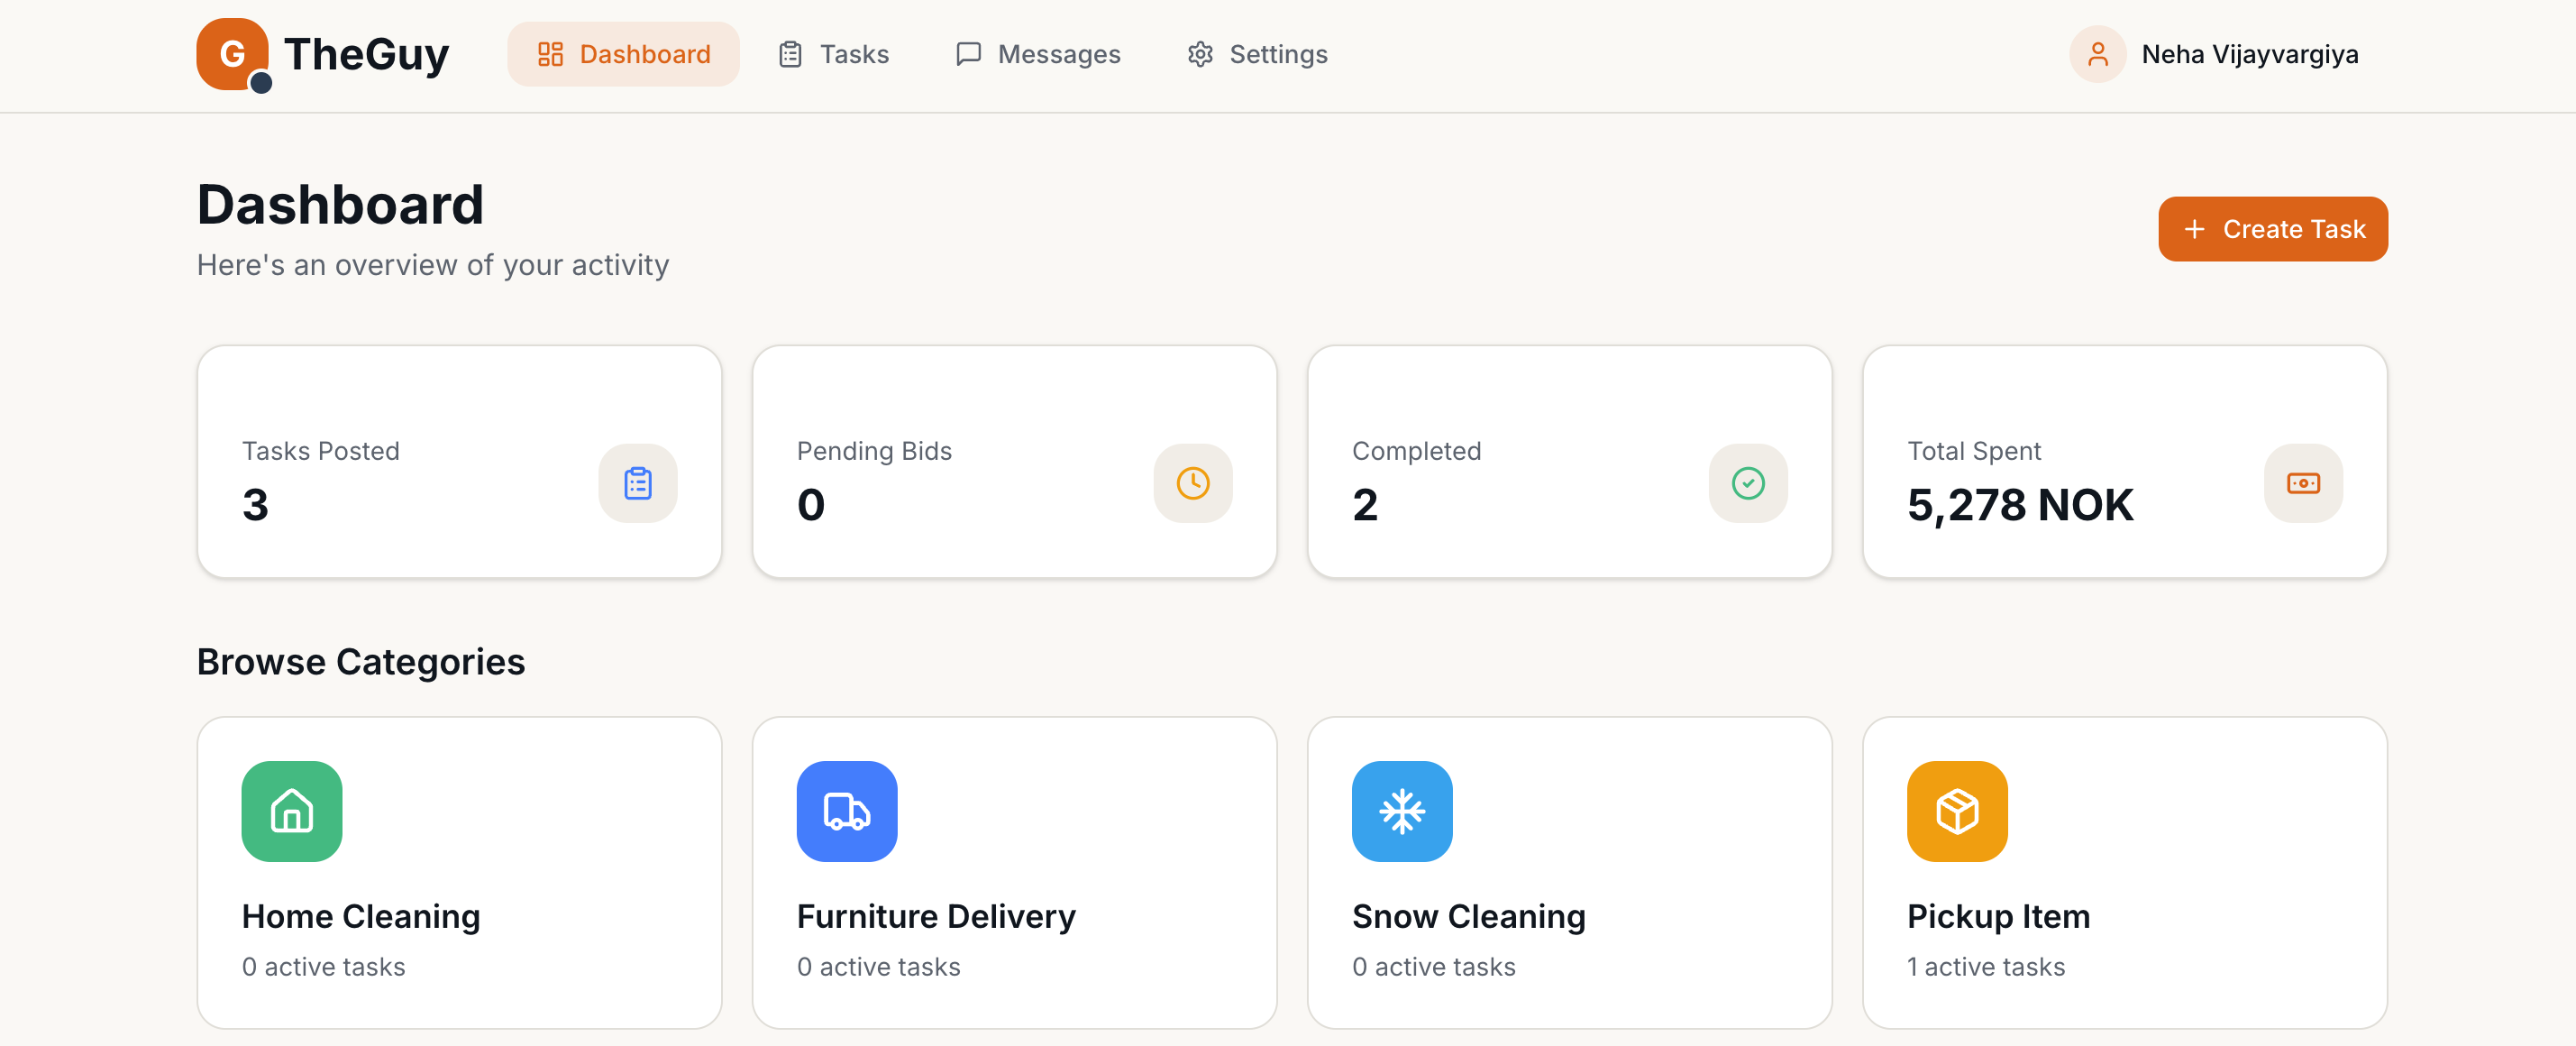Click the green checkmark icon in Completed card
Viewport: 2576px width, 1046px height.
(1747, 483)
